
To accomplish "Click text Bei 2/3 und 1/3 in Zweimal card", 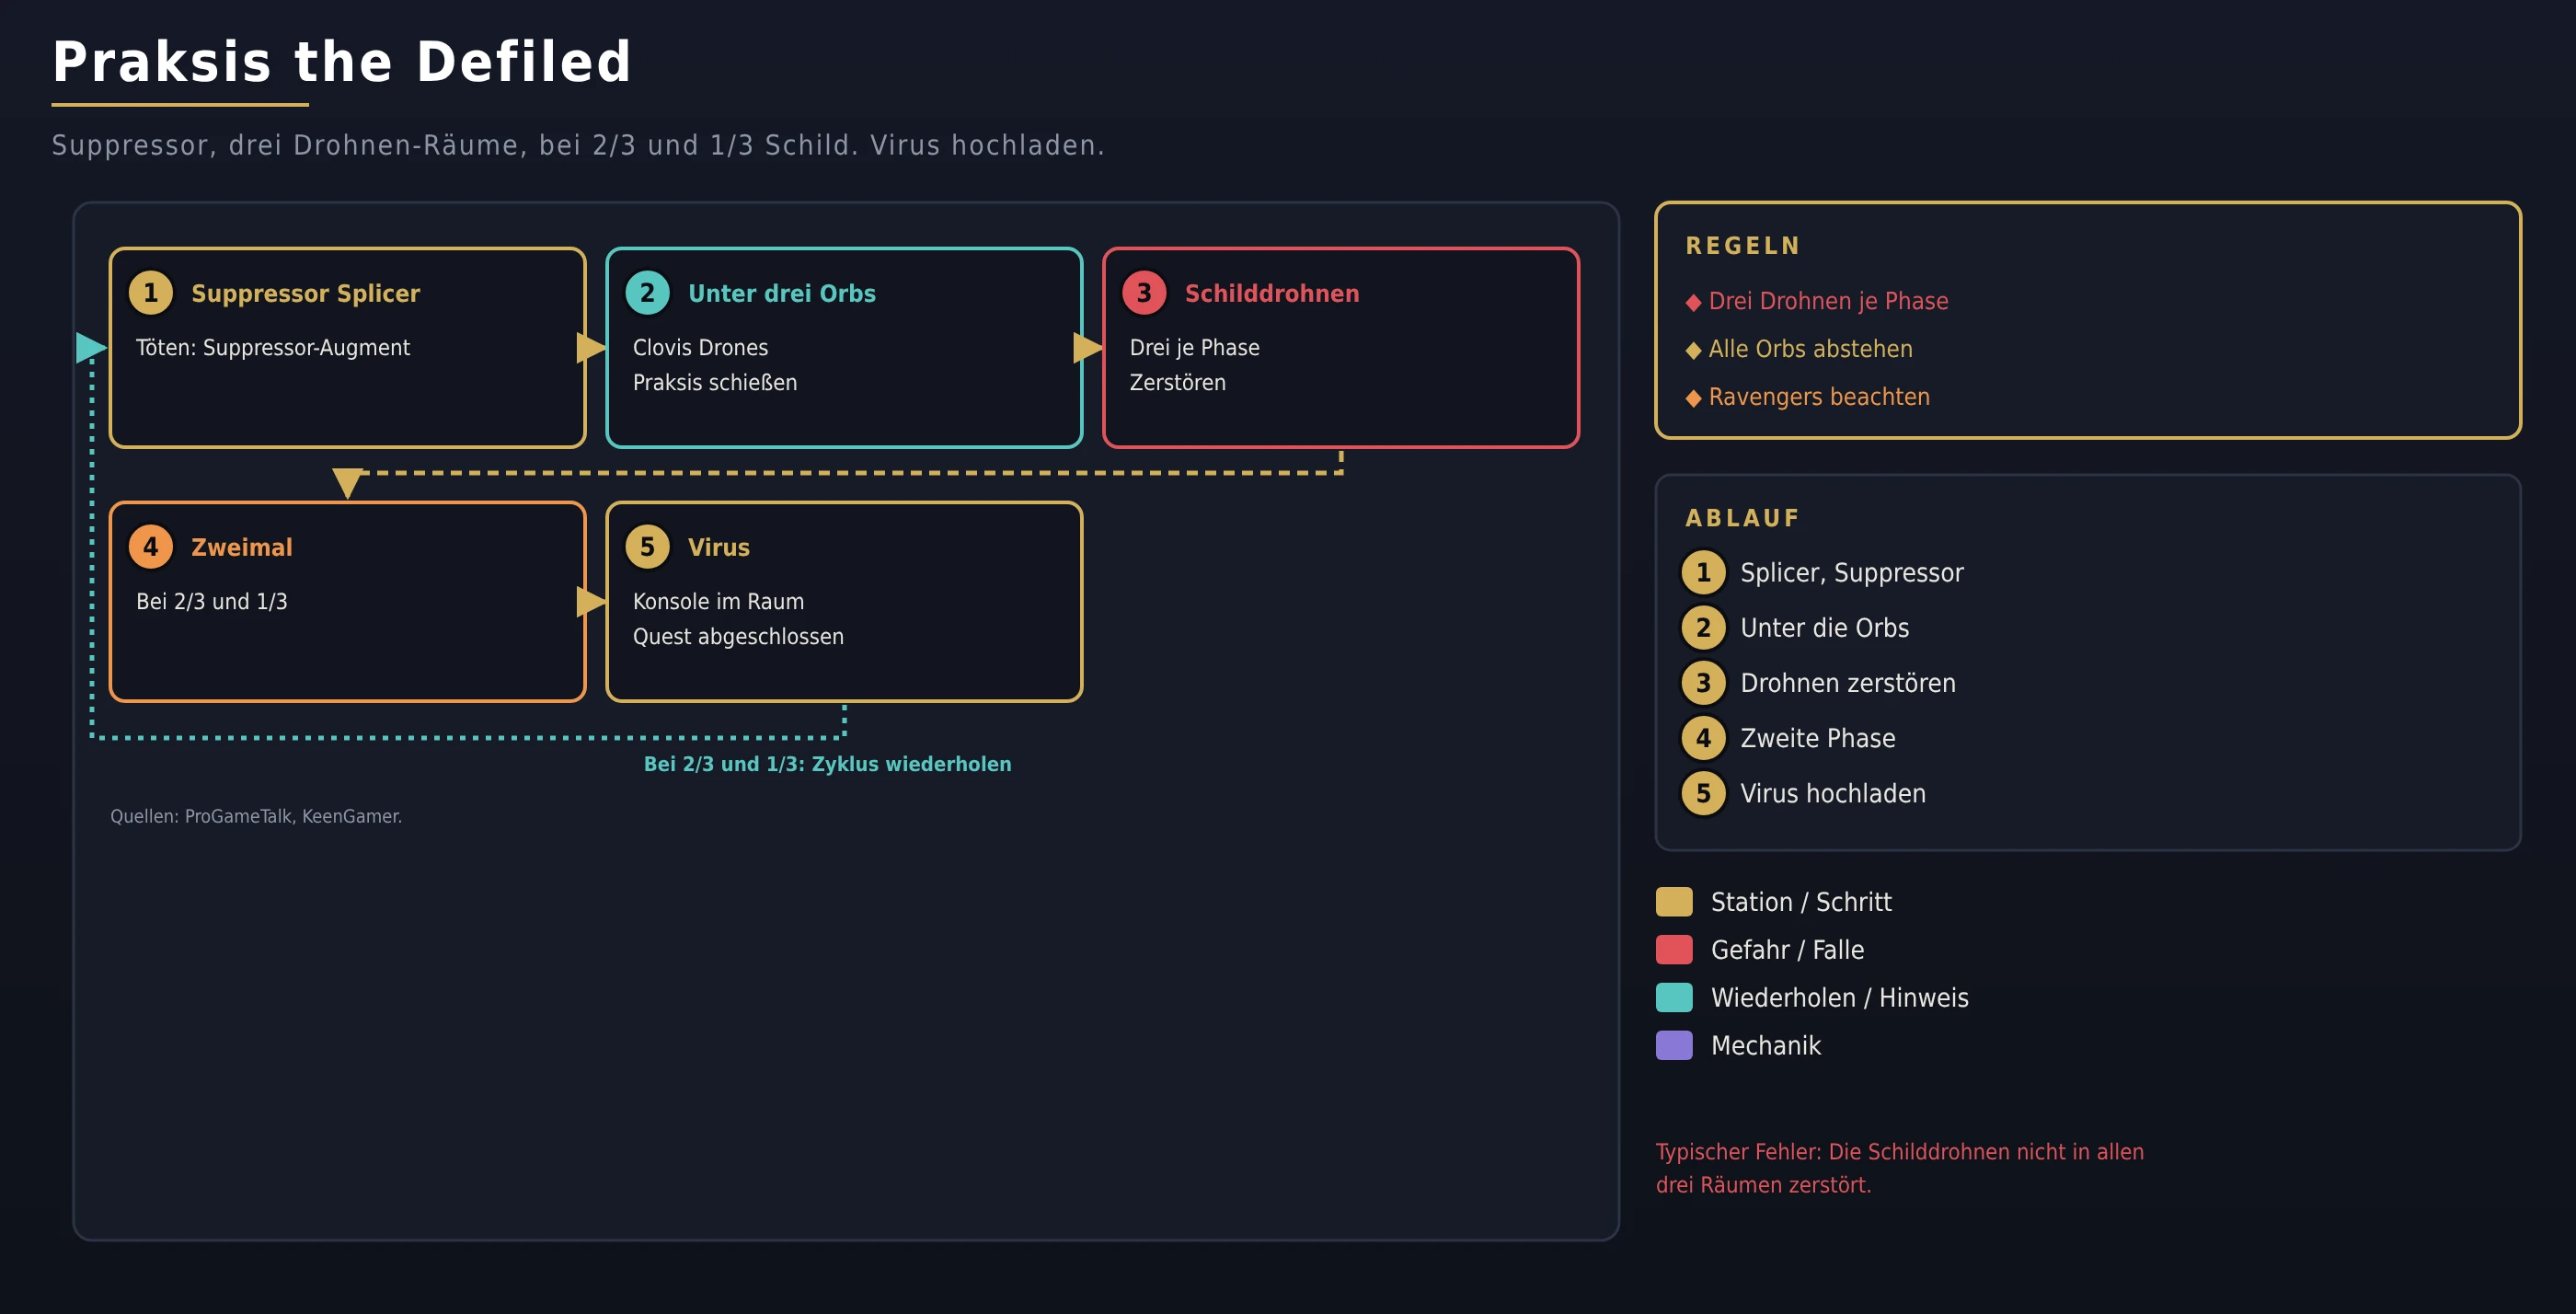I will pos(212,601).
